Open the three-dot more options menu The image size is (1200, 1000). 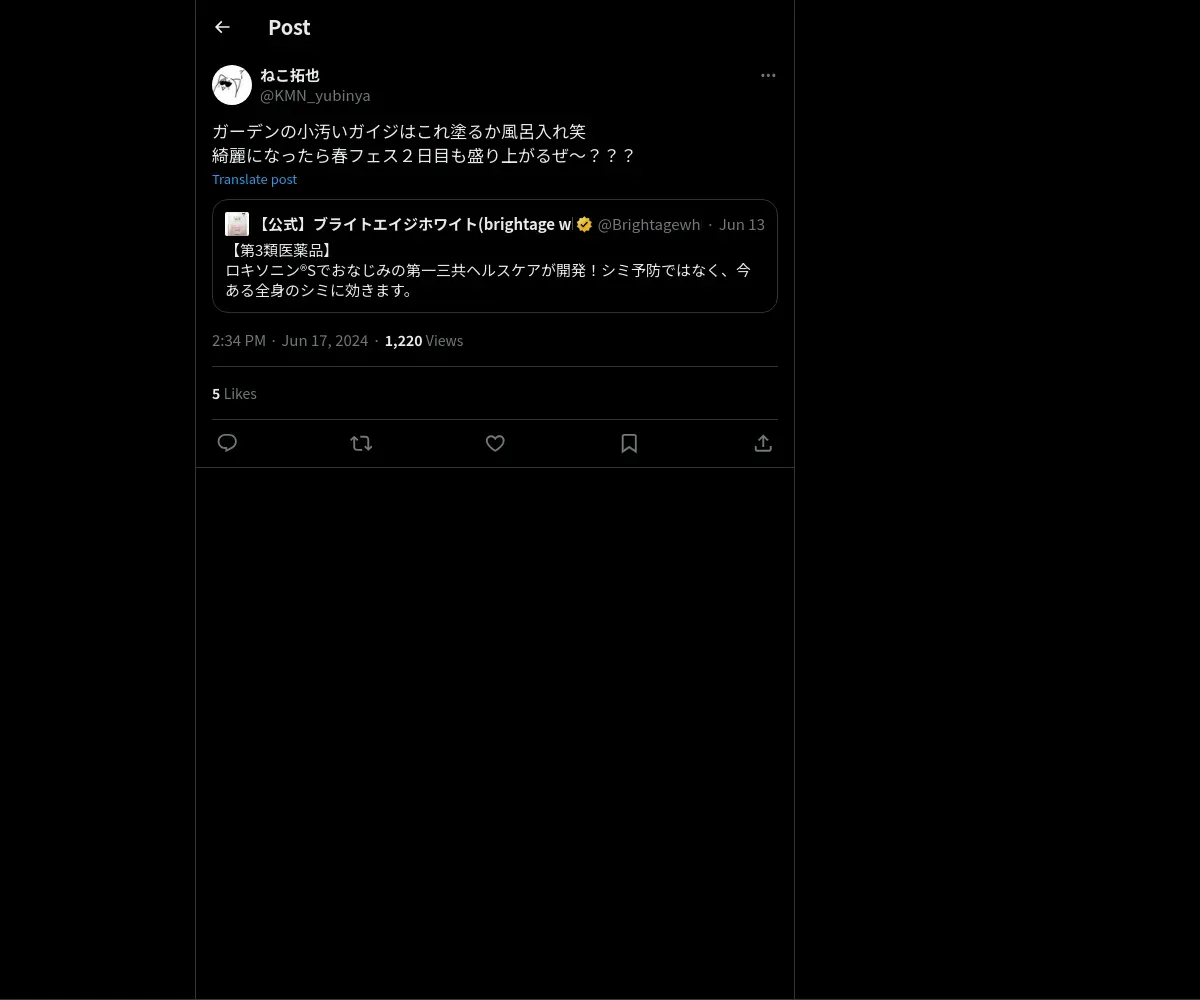click(x=768, y=75)
